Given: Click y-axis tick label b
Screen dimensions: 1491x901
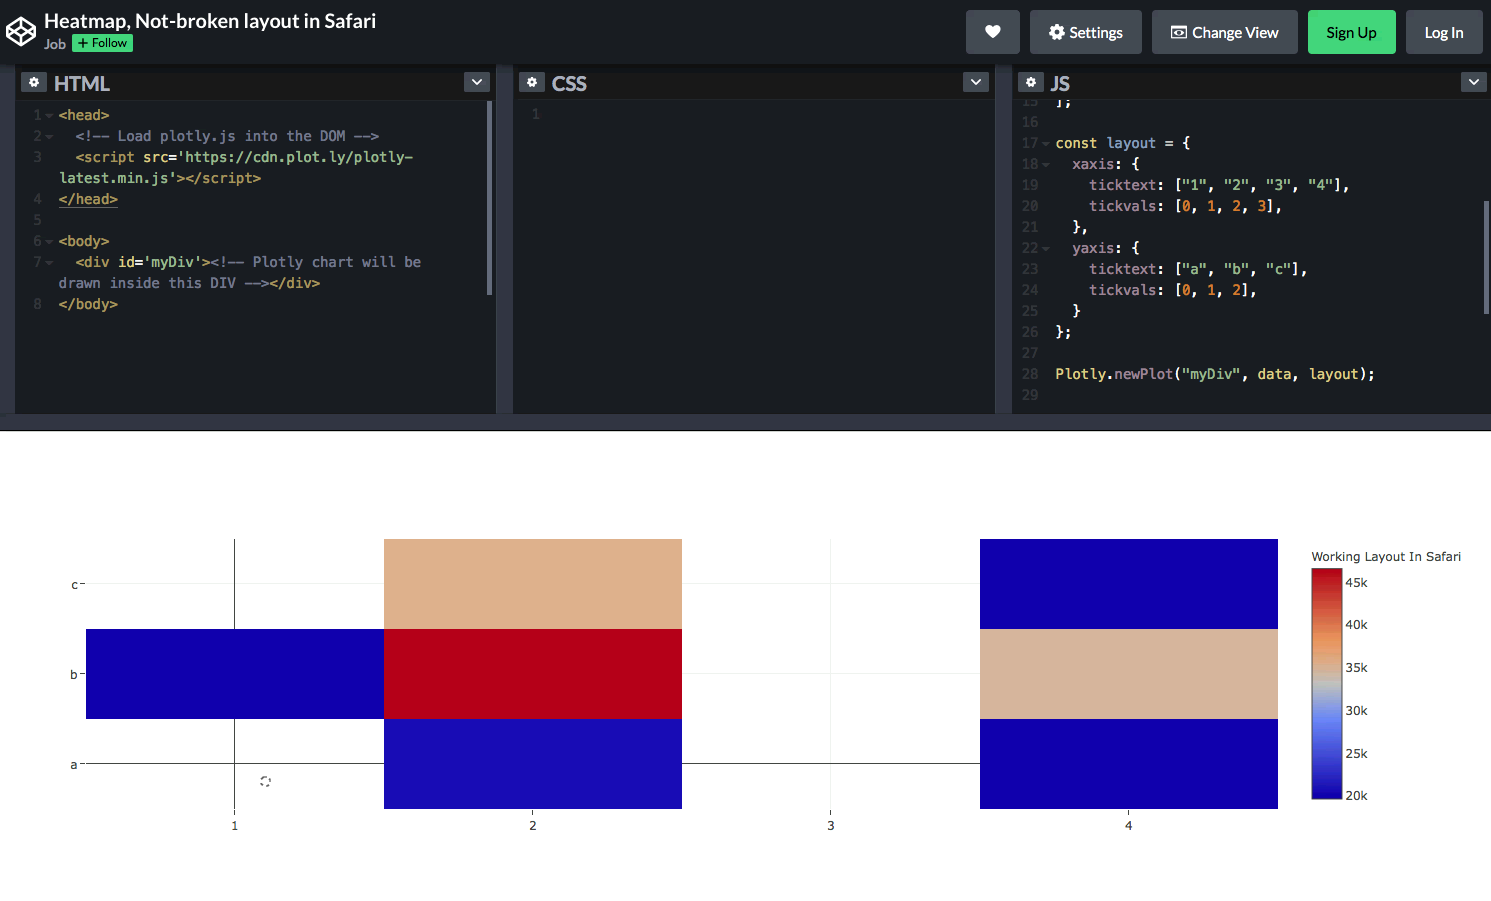Looking at the screenshot, I should pos(74,675).
